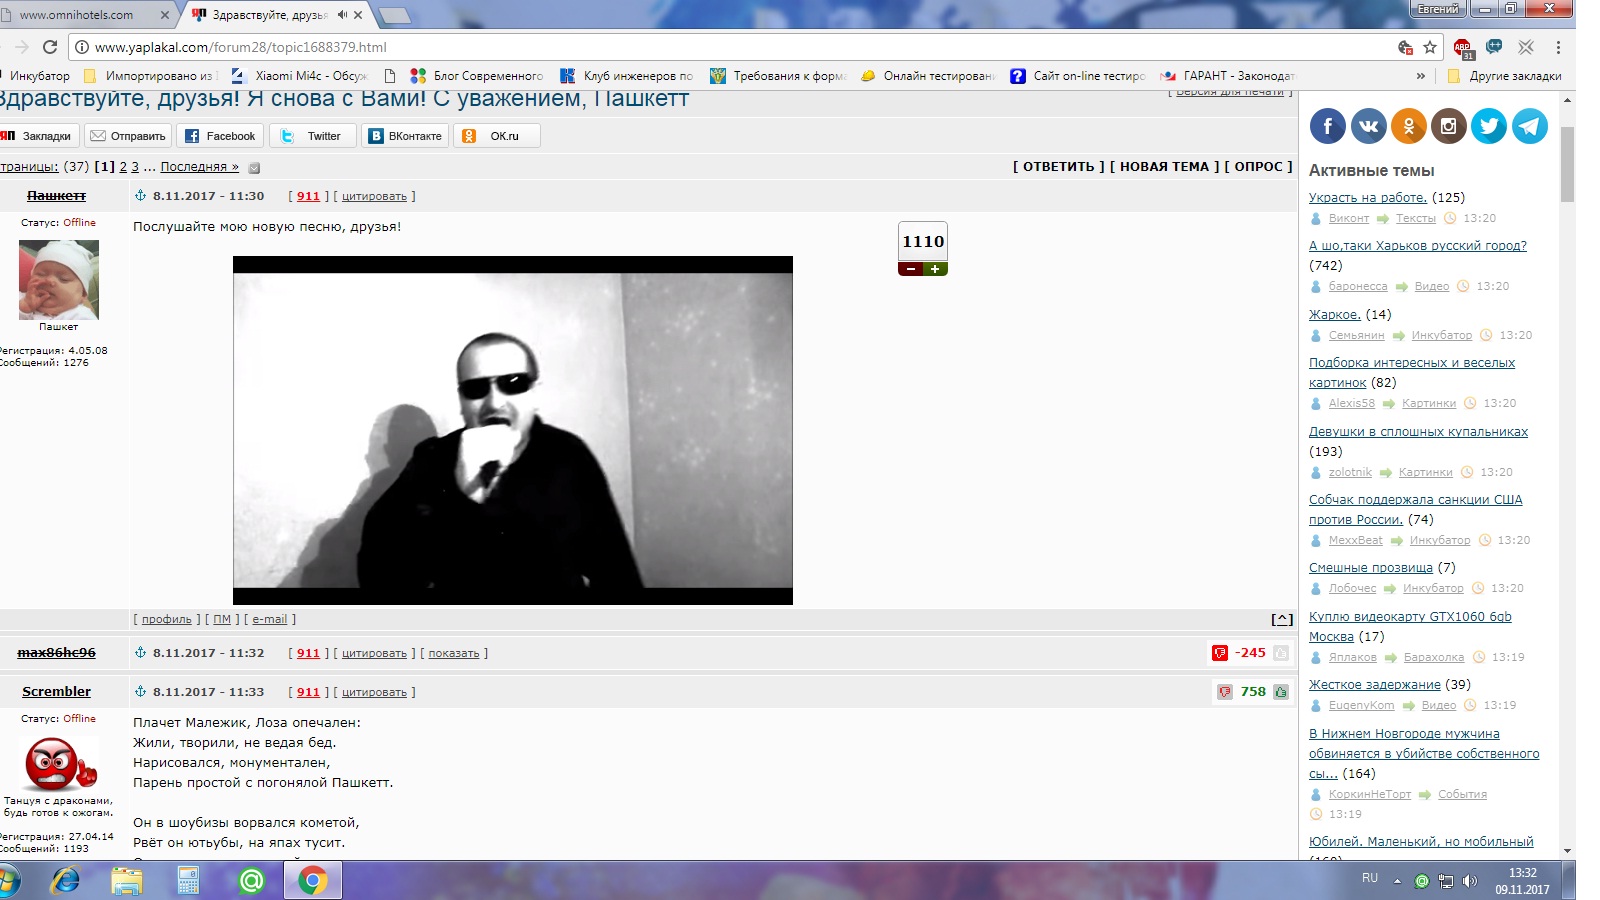1600x900 pixels.
Task: Click the volume speaker icon in system tray
Action: pos(1469,881)
